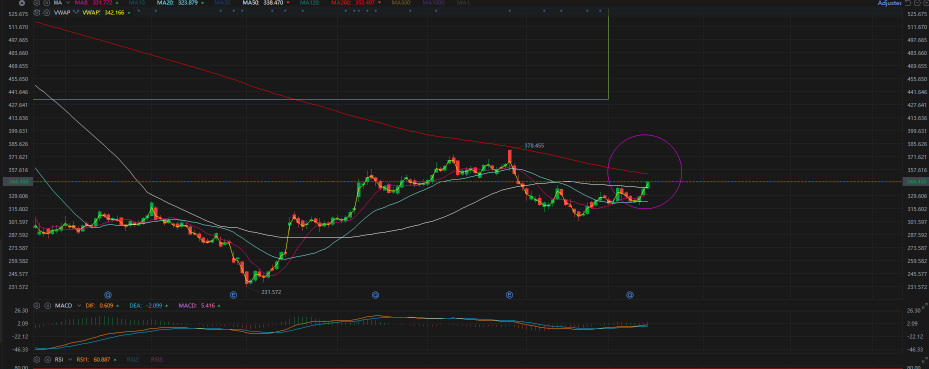The width and height of the screenshot is (929, 369).
Task: Toggle the RSI3 line label
Action: coord(156,360)
